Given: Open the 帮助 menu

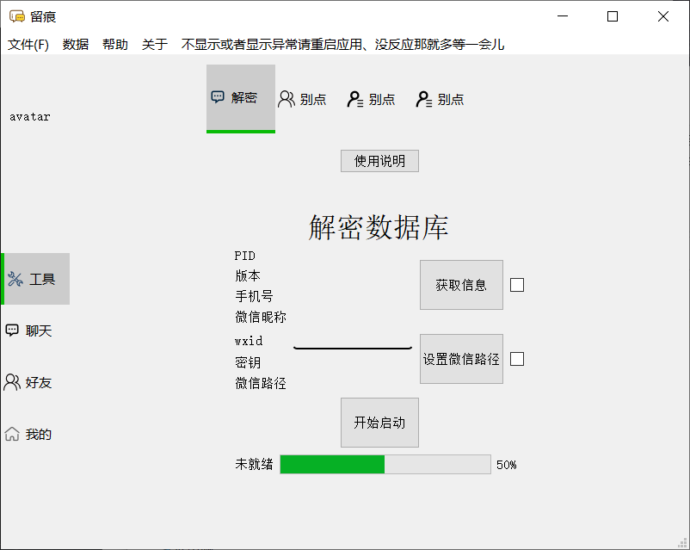Looking at the screenshot, I should tap(115, 44).
